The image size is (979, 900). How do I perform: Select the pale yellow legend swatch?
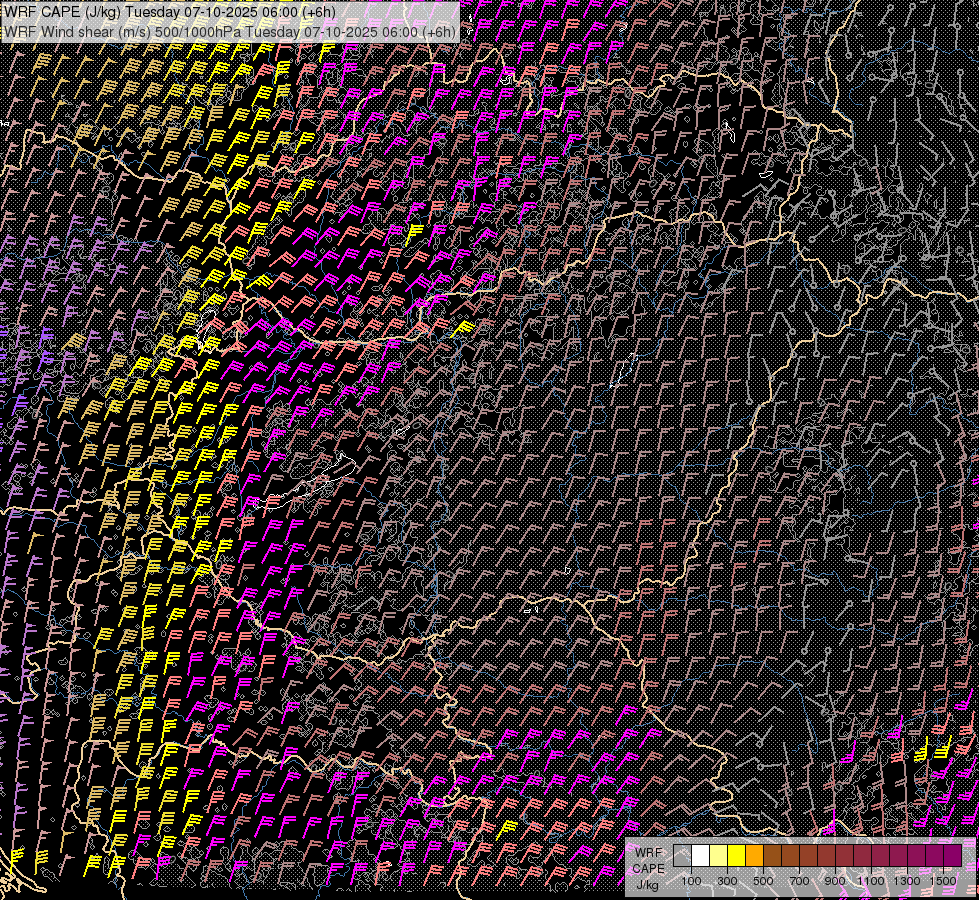(718, 856)
